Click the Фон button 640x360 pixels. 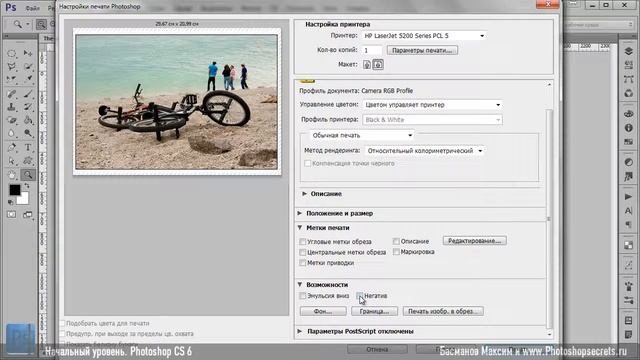coord(323,311)
